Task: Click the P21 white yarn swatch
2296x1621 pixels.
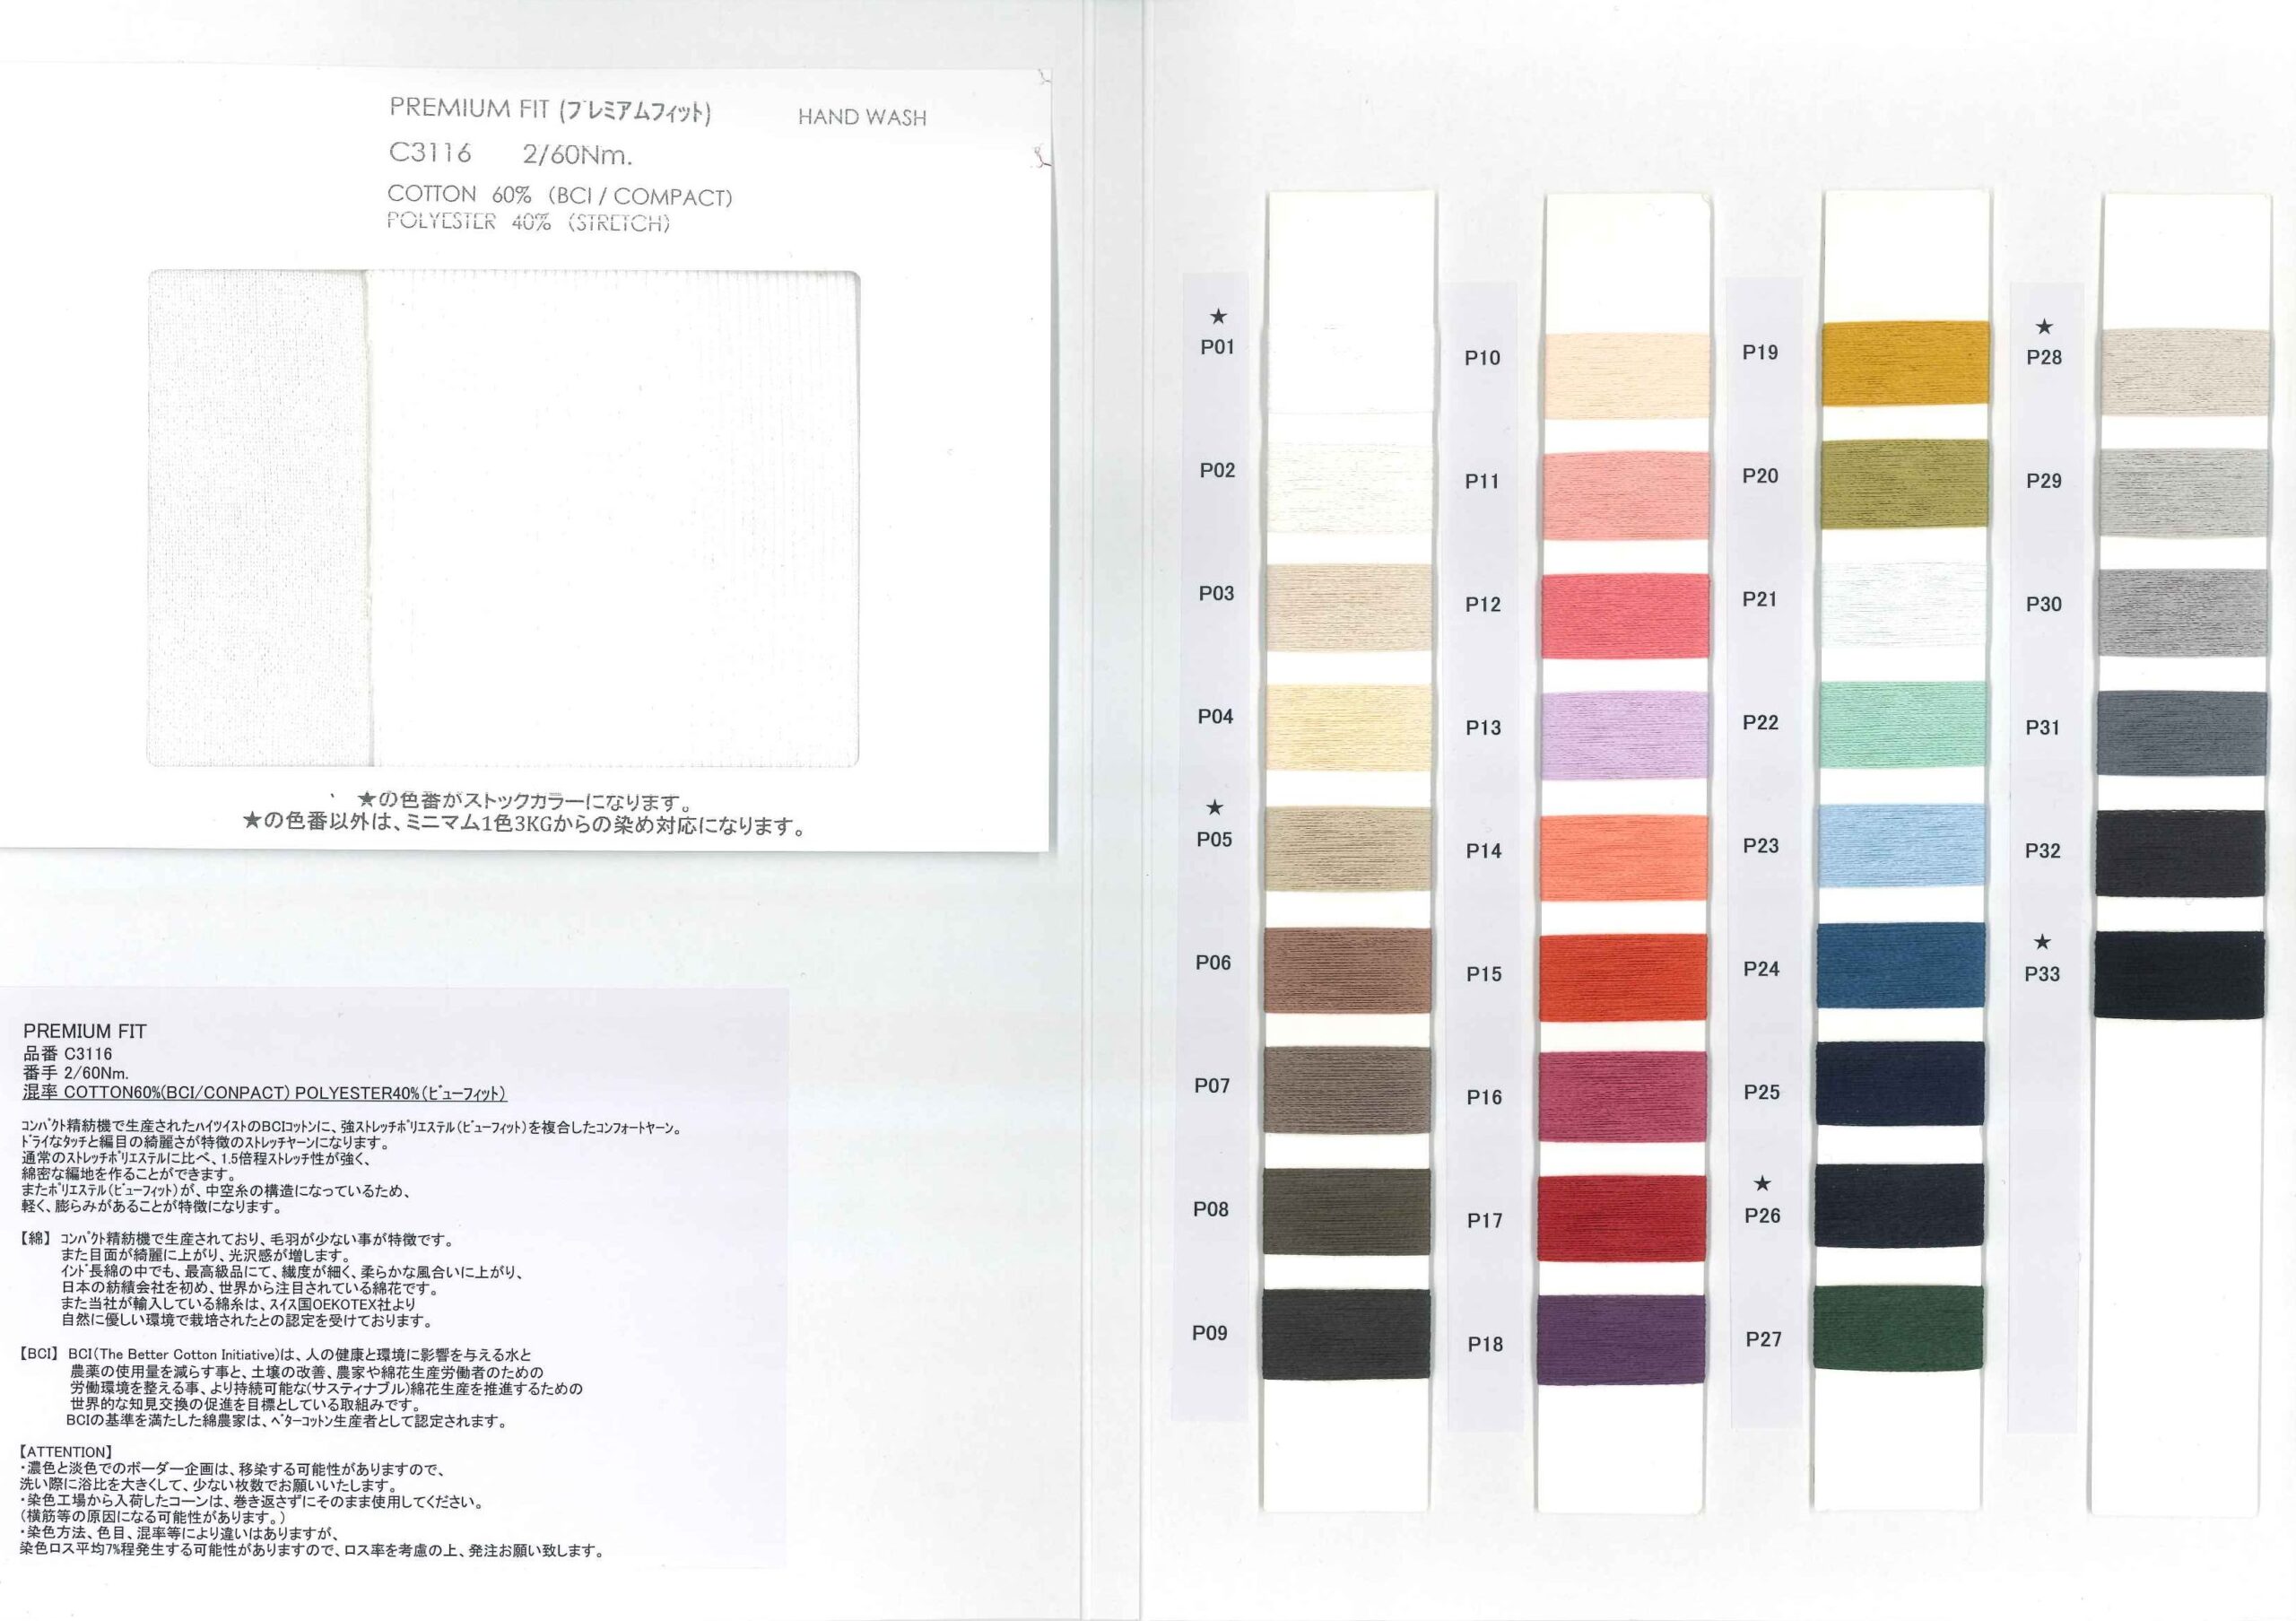Action: pos(1905,604)
